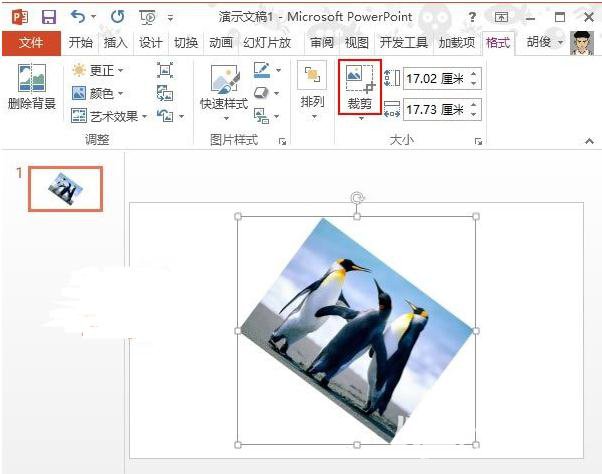The image size is (602, 474).
Task: Open the 大小 group dialog launcher
Action: click(x=478, y=142)
